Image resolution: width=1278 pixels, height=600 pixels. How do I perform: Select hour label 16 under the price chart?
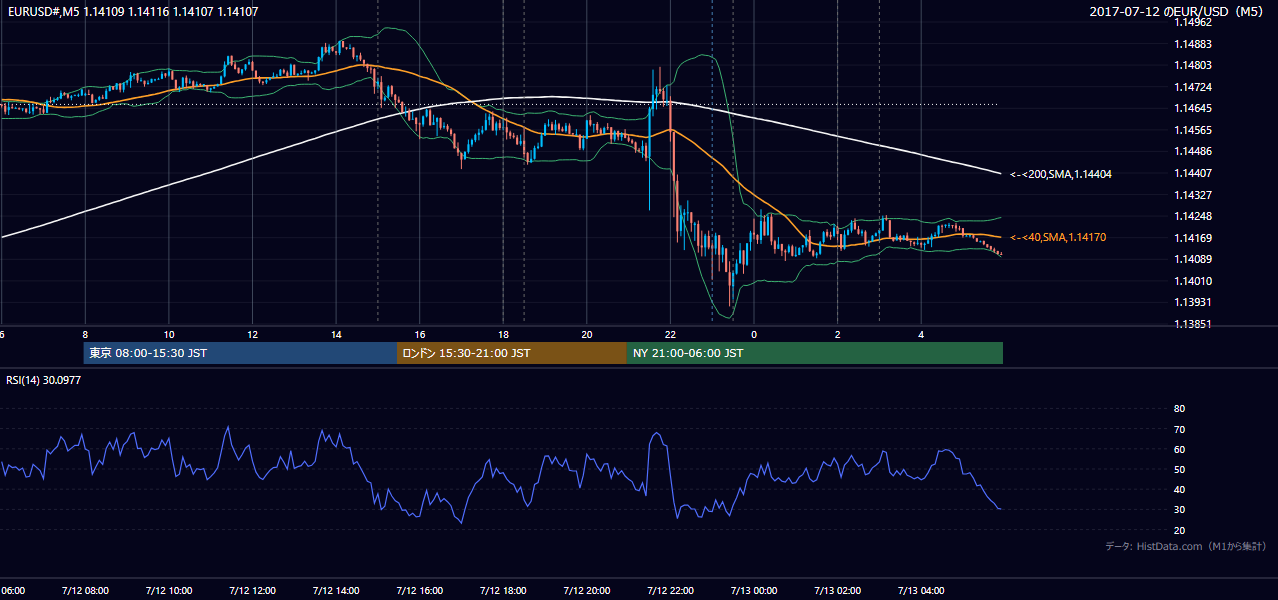pyautogui.click(x=420, y=334)
